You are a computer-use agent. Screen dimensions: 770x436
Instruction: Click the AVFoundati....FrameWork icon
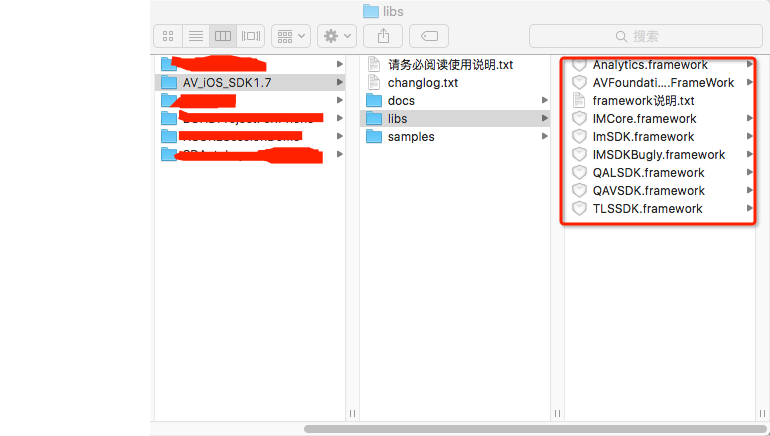[579, 82]
